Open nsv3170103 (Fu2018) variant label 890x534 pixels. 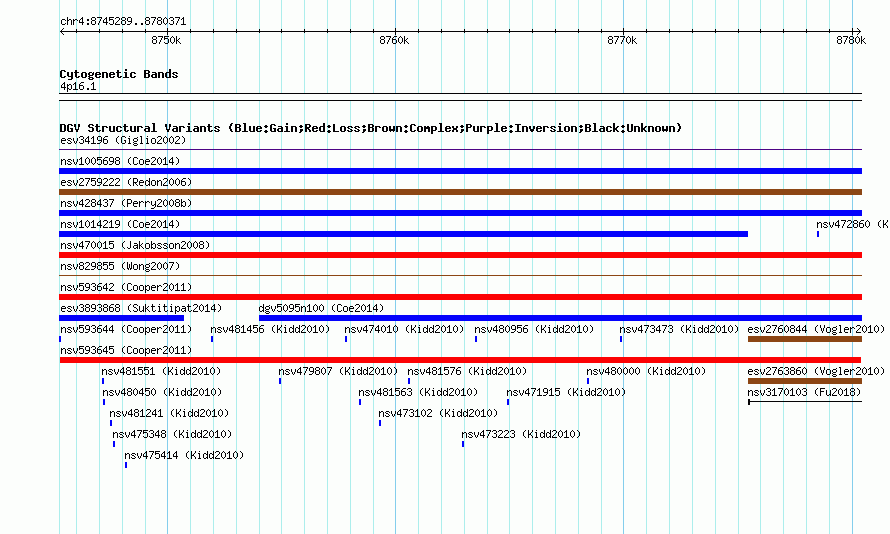[x=804, y=392]
